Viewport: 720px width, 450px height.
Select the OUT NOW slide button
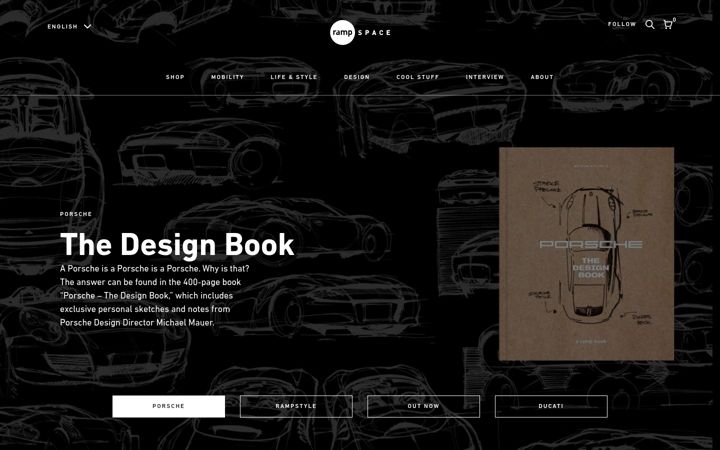tap(423, 406)
